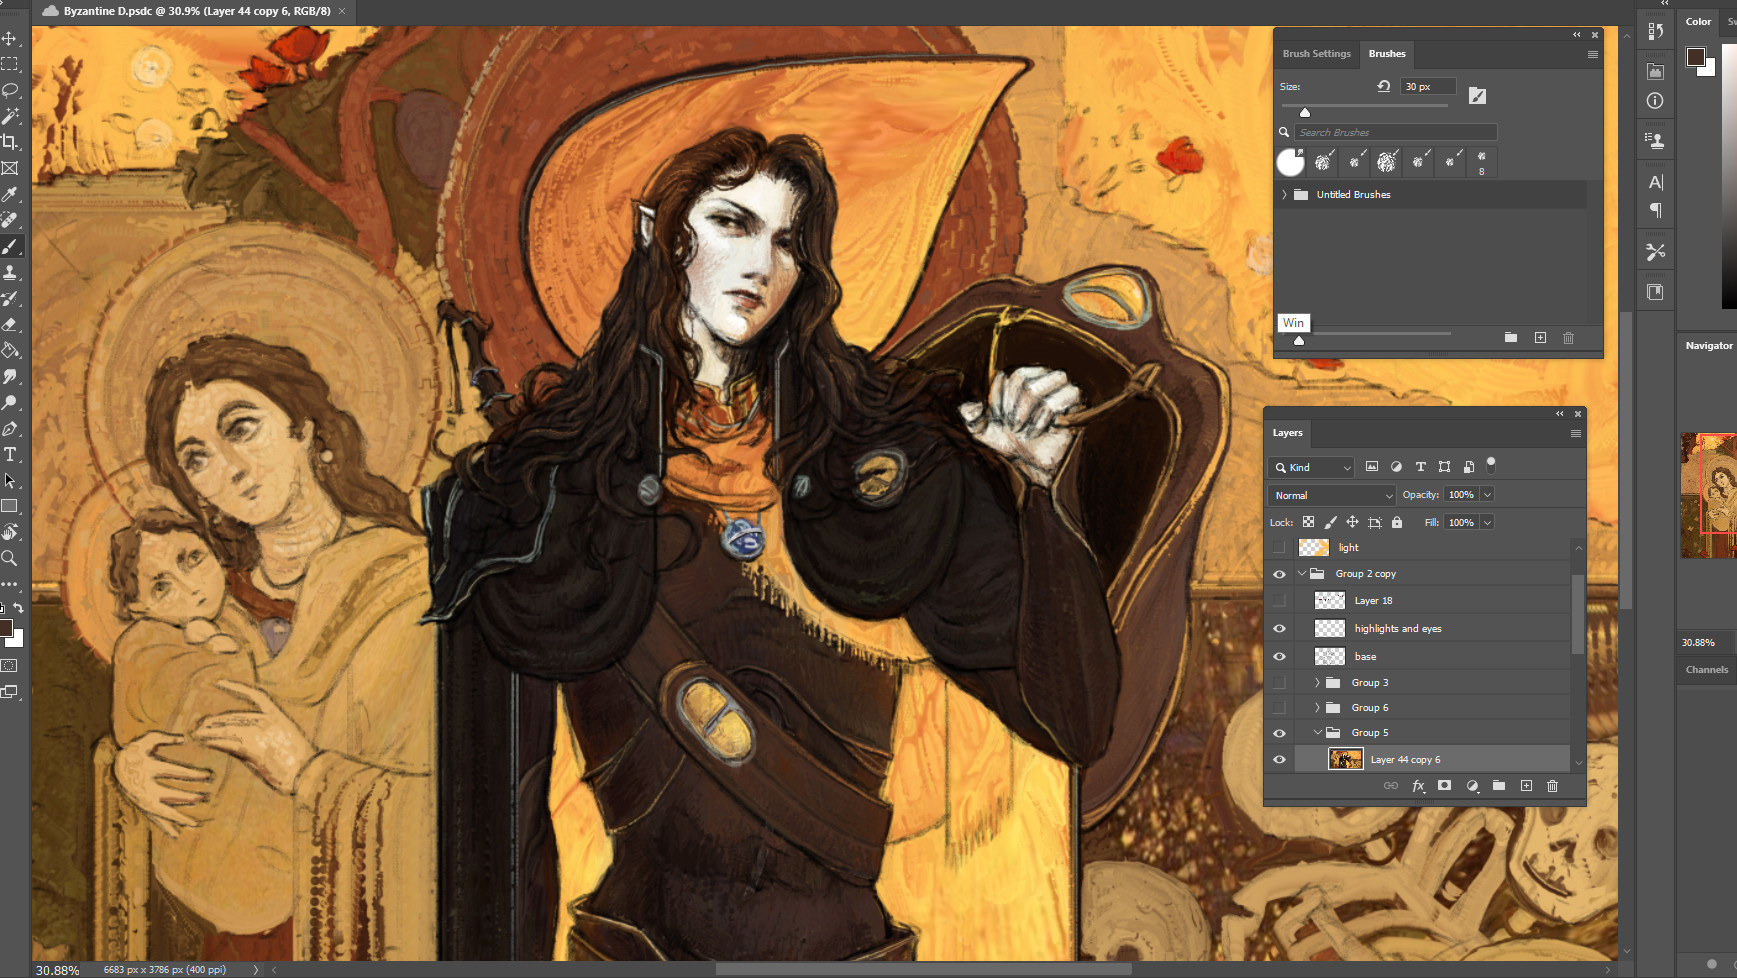Select the Dodge tool
Screen dimensions: 1737x978
click(10, 402)
